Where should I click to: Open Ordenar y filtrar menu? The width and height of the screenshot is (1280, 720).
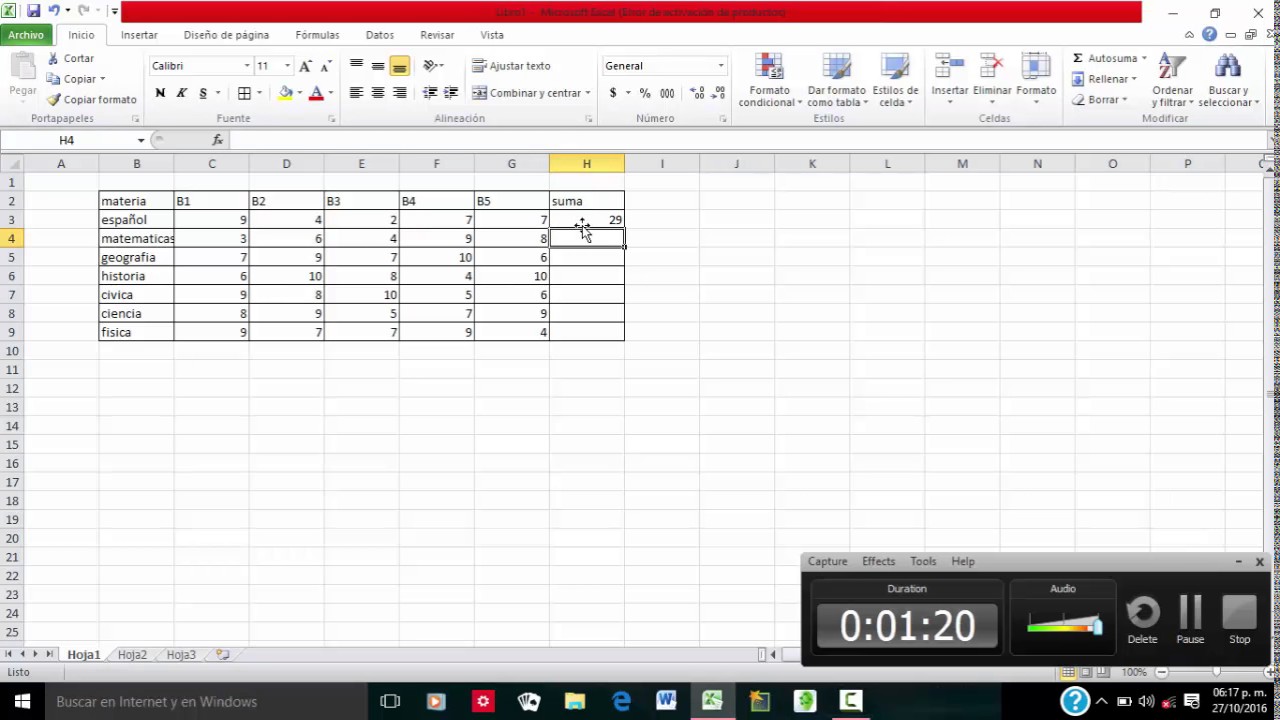click(1172, 80)
